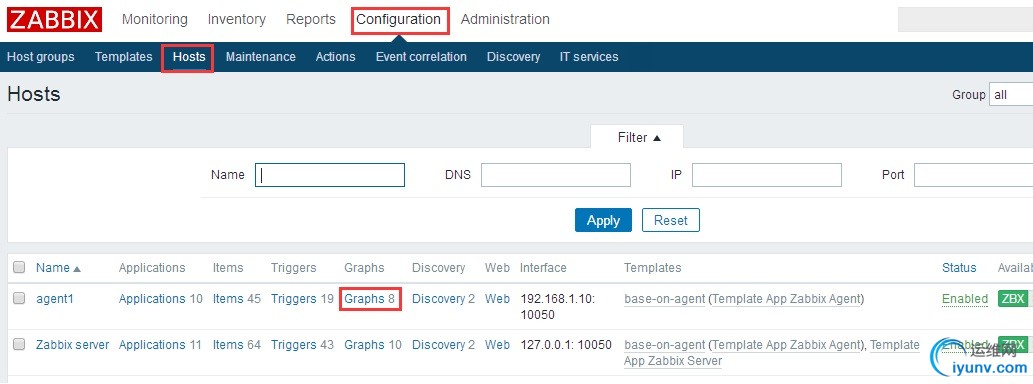Check the agent1 row checkbox
Screen dimensions: 1033x384
(19, 298)
